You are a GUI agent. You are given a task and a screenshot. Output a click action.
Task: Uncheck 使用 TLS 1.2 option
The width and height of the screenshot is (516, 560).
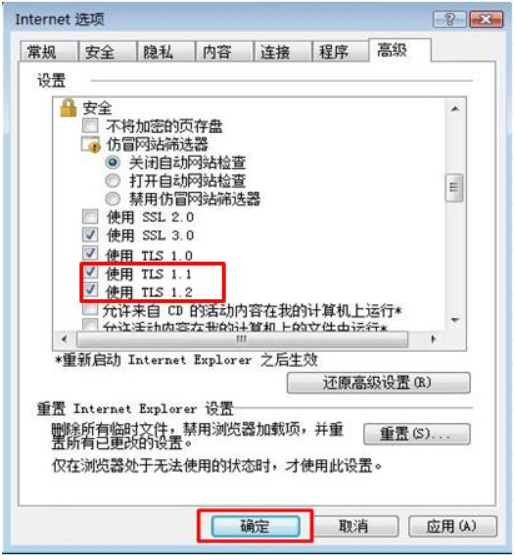90,290
